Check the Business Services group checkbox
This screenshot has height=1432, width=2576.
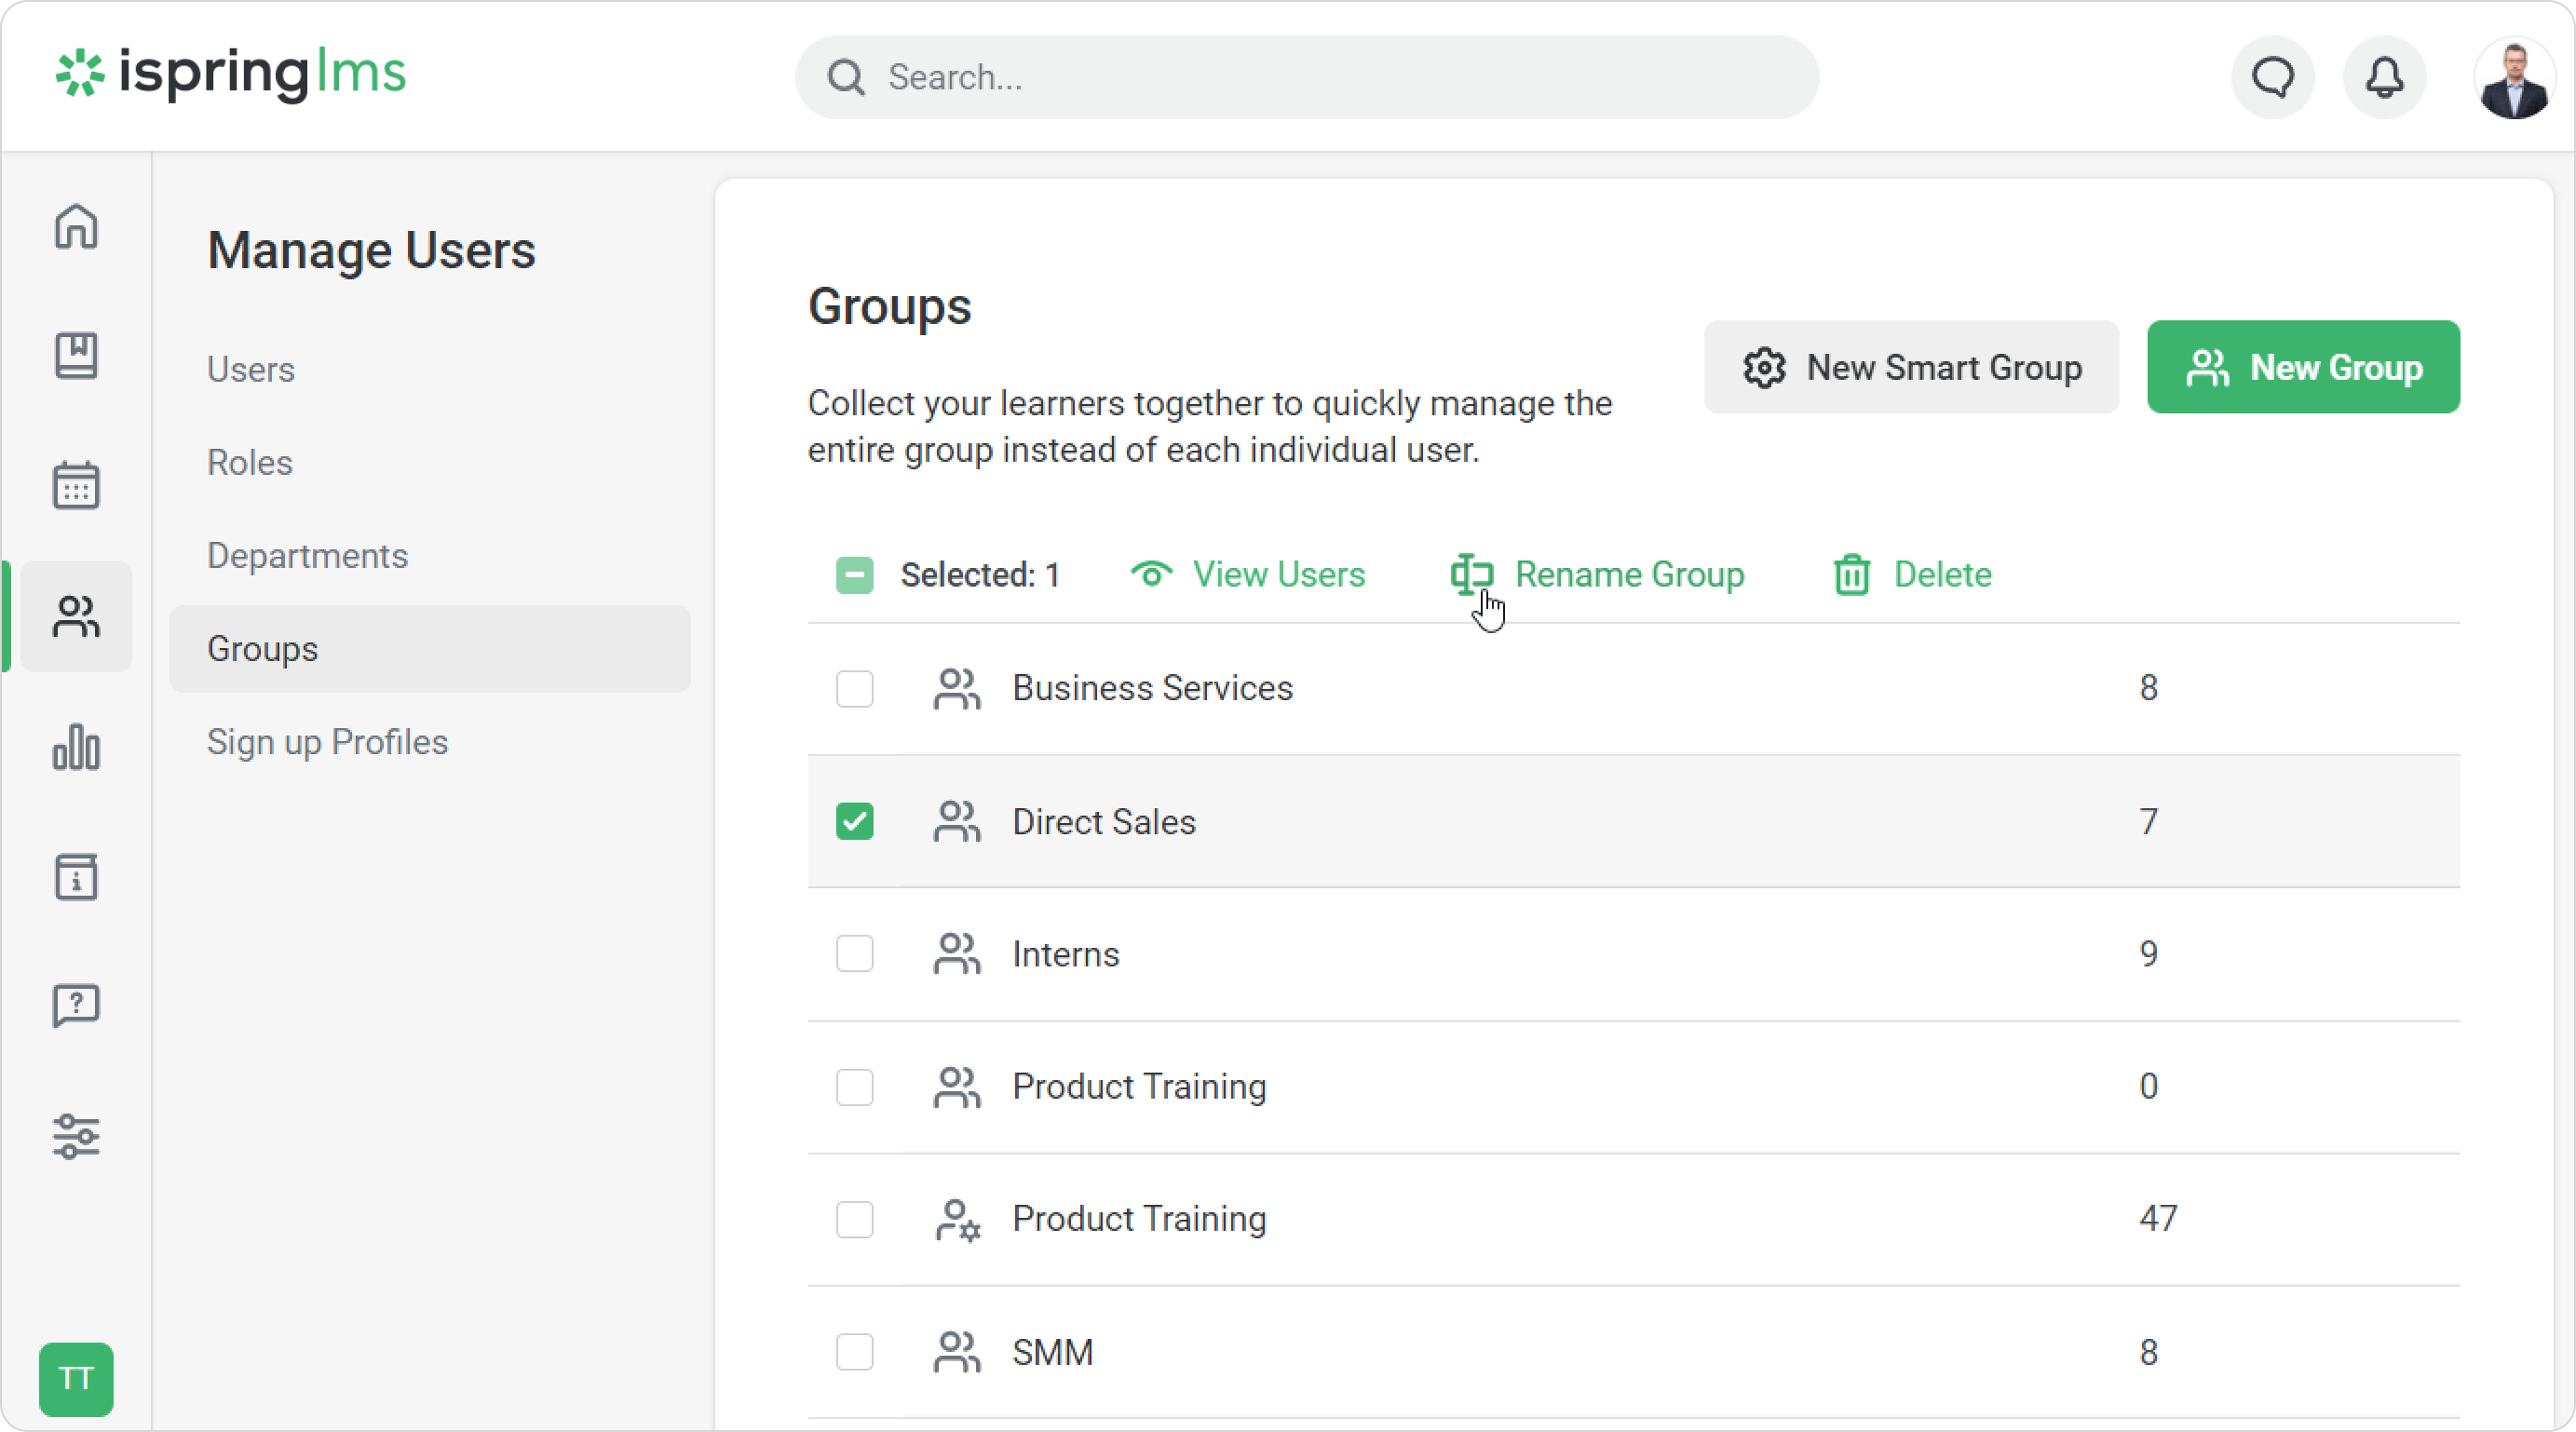(x=854, y=688)
